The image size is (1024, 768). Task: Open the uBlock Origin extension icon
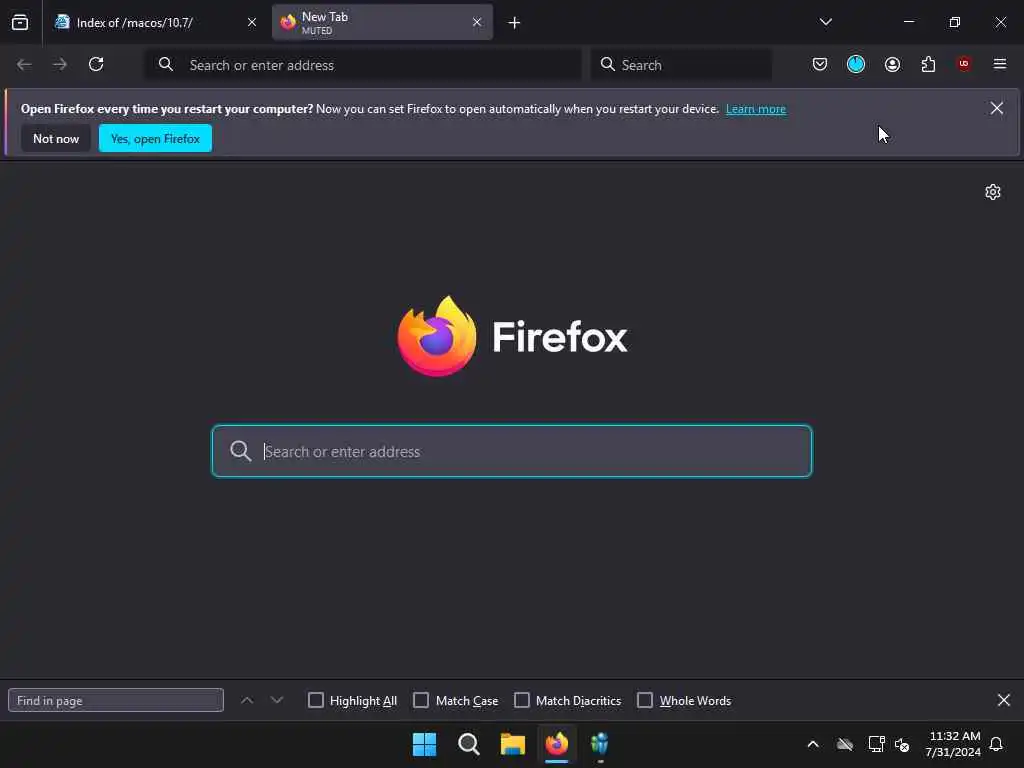(x=964, y=64)
